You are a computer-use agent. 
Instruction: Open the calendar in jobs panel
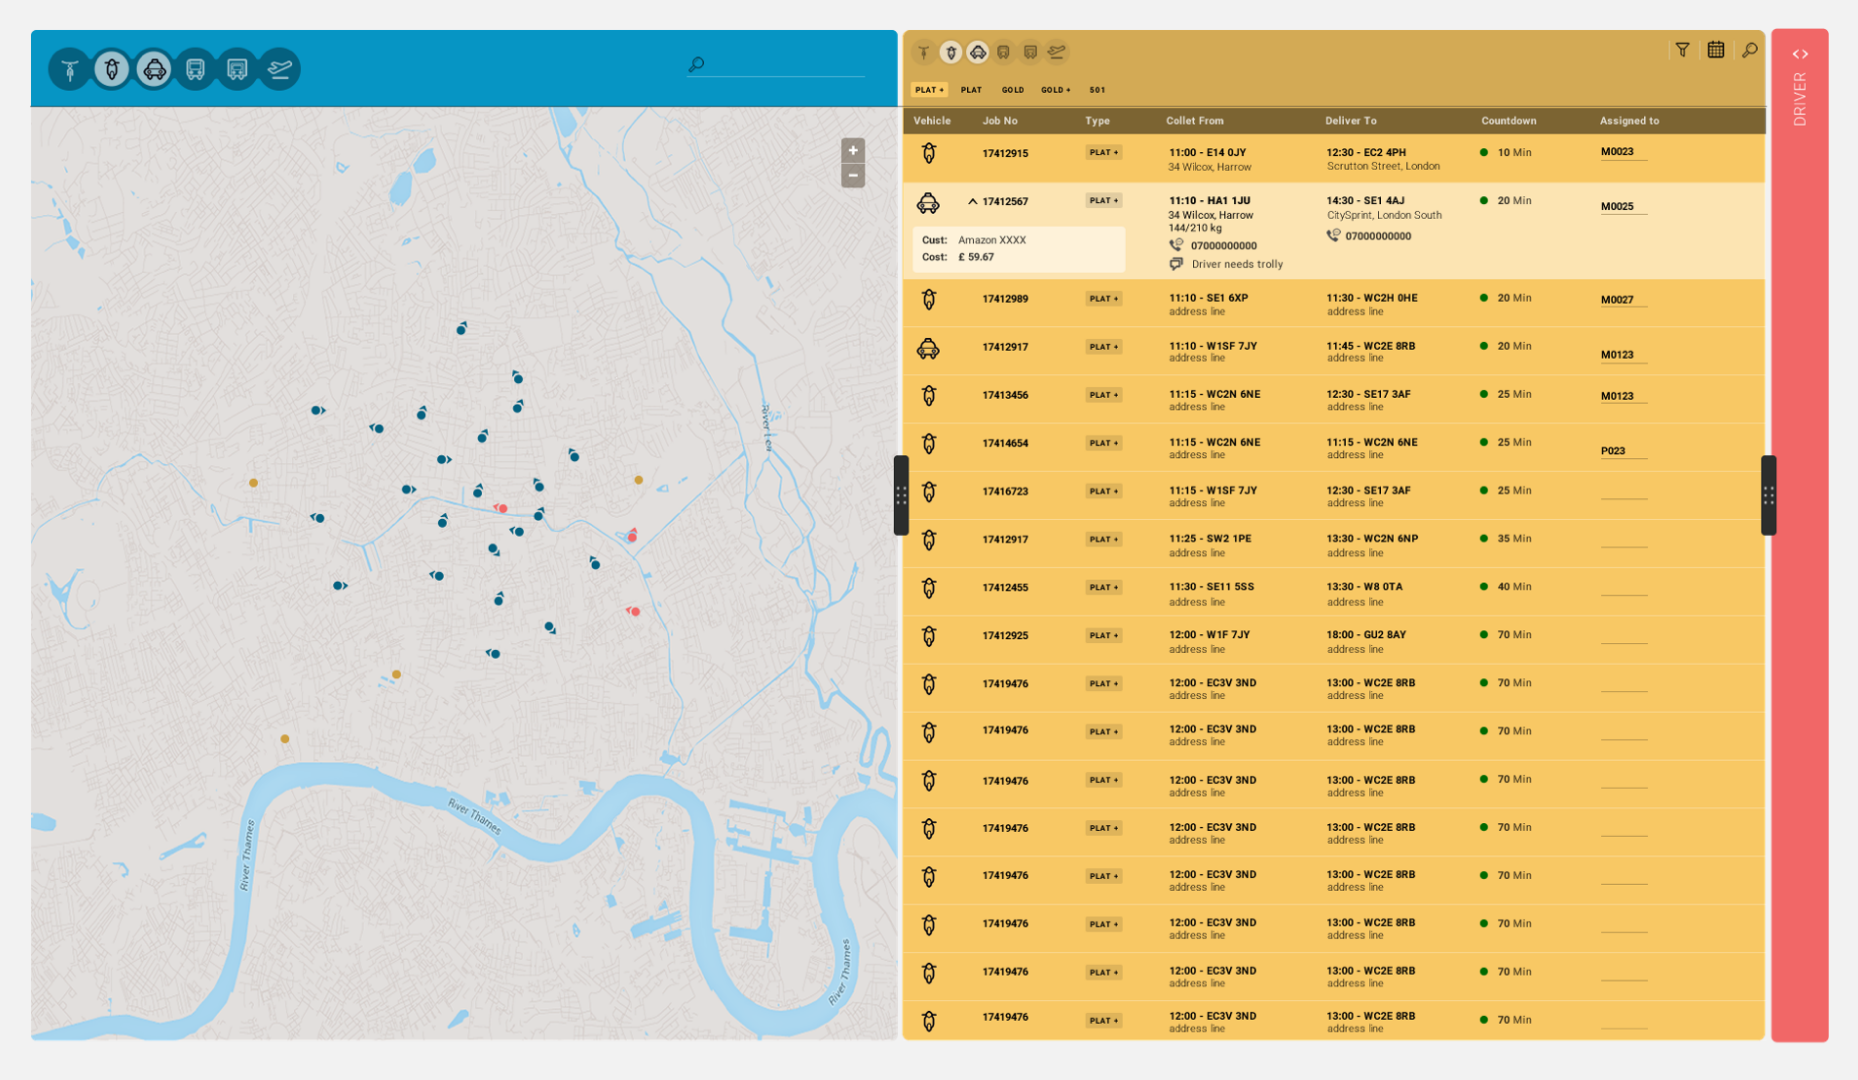click(1716, 50)
